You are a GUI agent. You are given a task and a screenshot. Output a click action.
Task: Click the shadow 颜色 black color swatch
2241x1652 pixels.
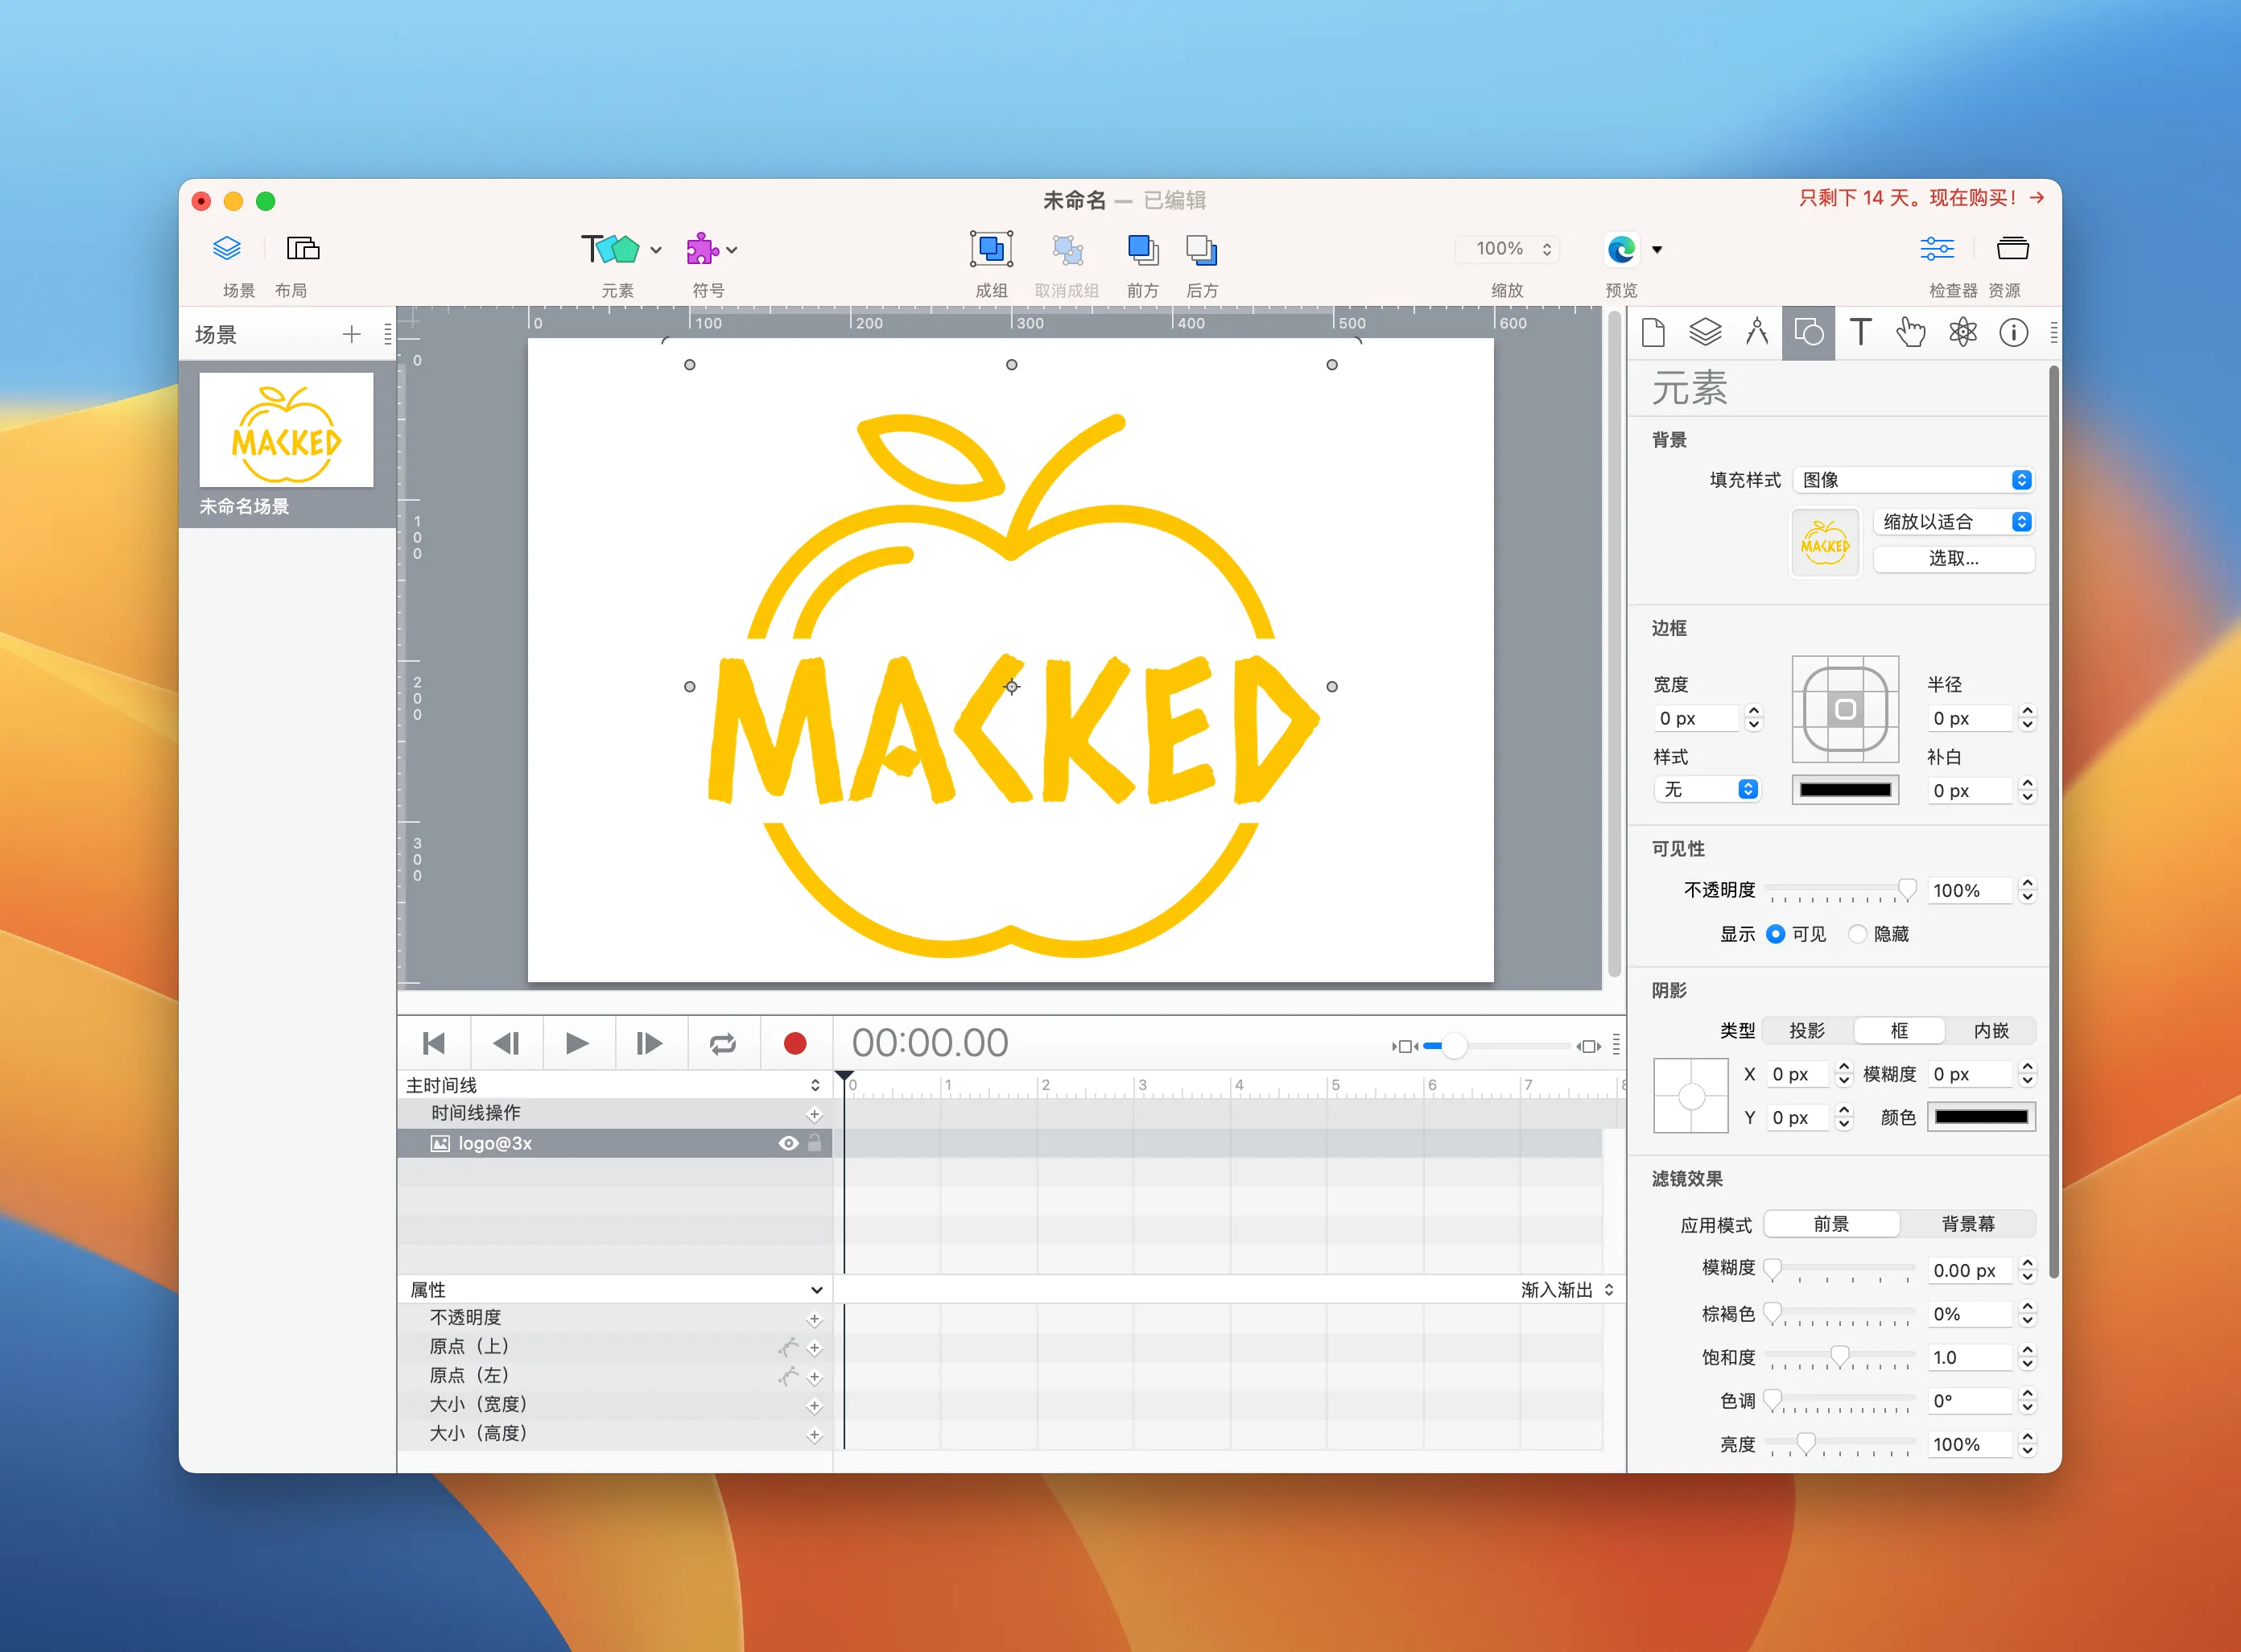[x=1980, y=1117]
